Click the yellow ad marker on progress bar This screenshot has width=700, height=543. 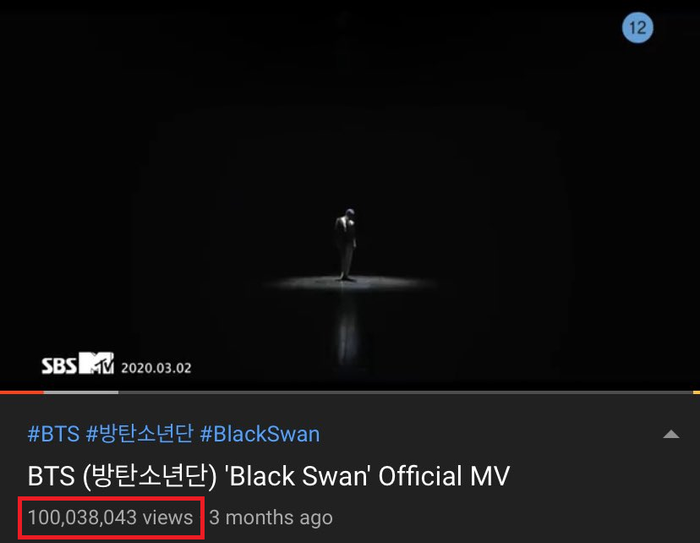coord(696,392)
